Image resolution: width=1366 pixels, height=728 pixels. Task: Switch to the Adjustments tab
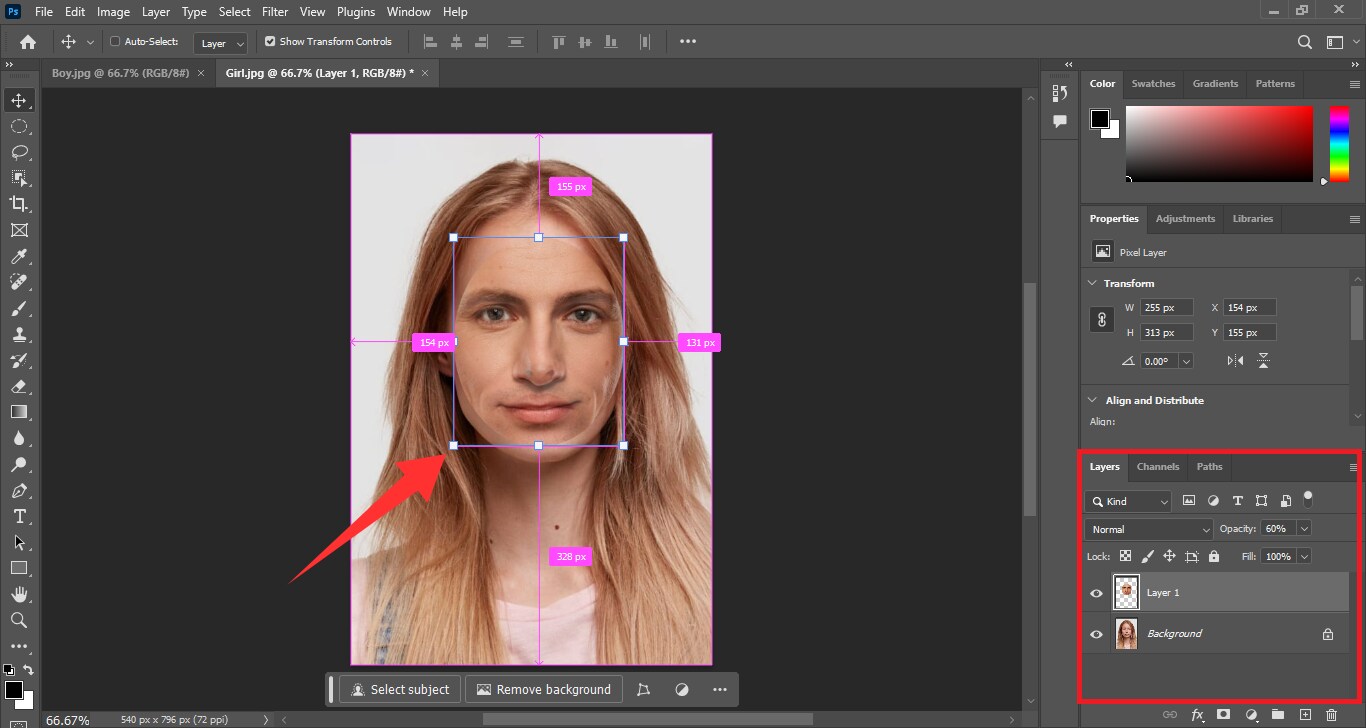coord(1185,219)
